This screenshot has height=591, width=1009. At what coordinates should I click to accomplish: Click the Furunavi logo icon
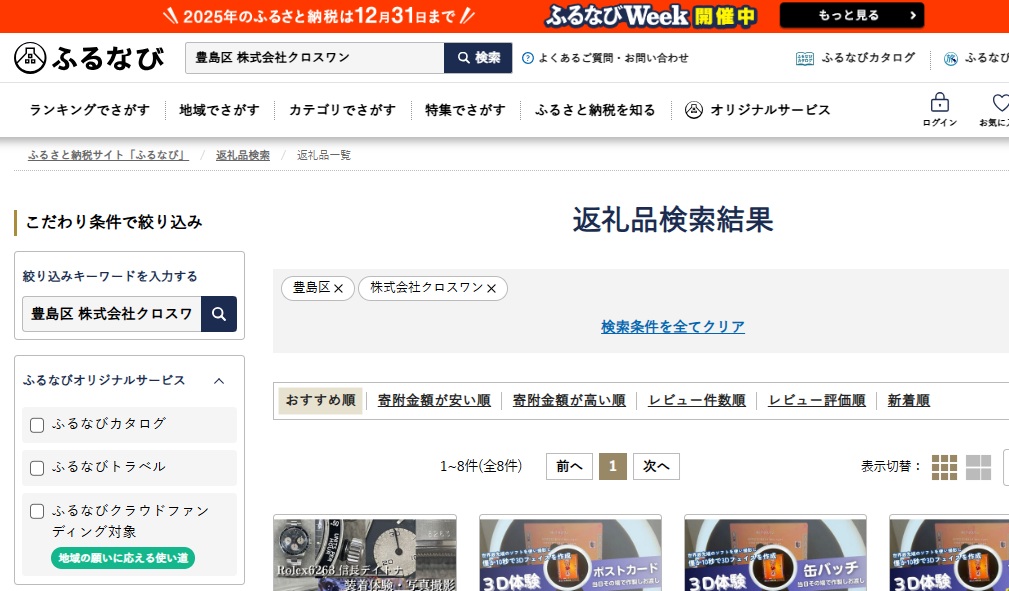pyautogui.click(x=31, y=58)
